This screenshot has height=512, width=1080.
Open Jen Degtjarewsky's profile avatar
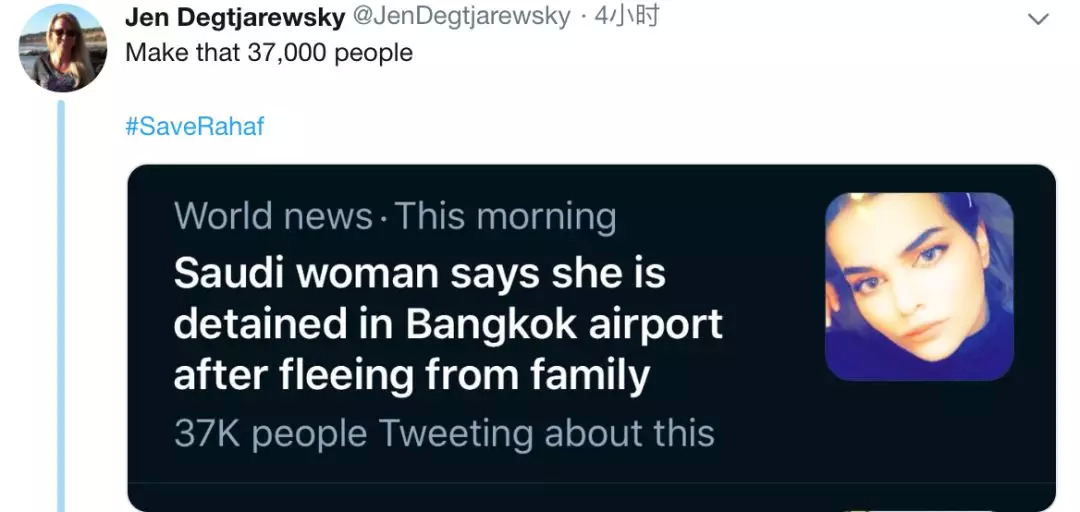(62, 49)
